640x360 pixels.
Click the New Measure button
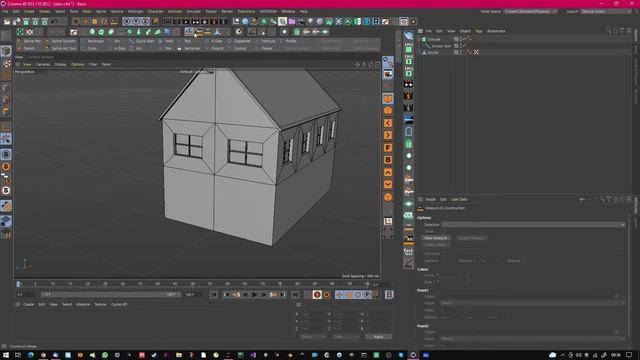[436, 238]
